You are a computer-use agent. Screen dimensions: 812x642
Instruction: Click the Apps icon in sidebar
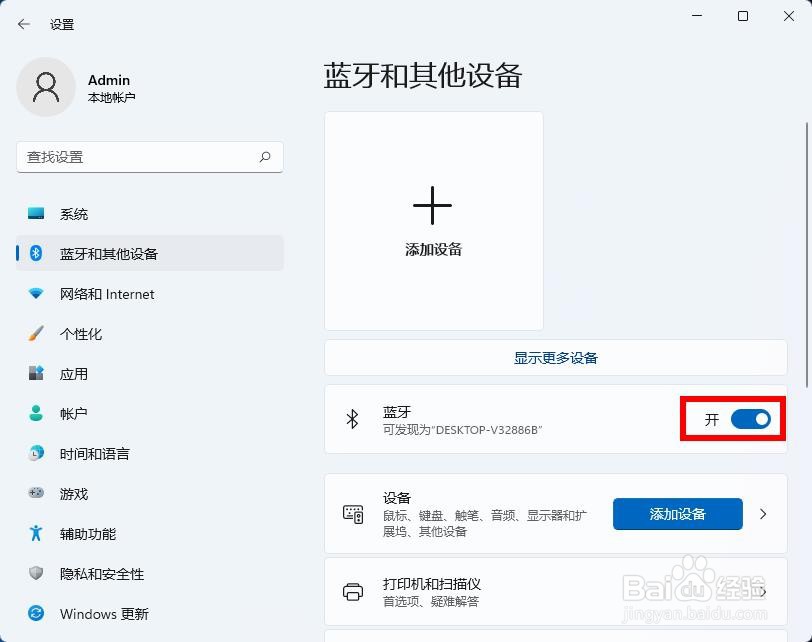click(x=36, y=373)
